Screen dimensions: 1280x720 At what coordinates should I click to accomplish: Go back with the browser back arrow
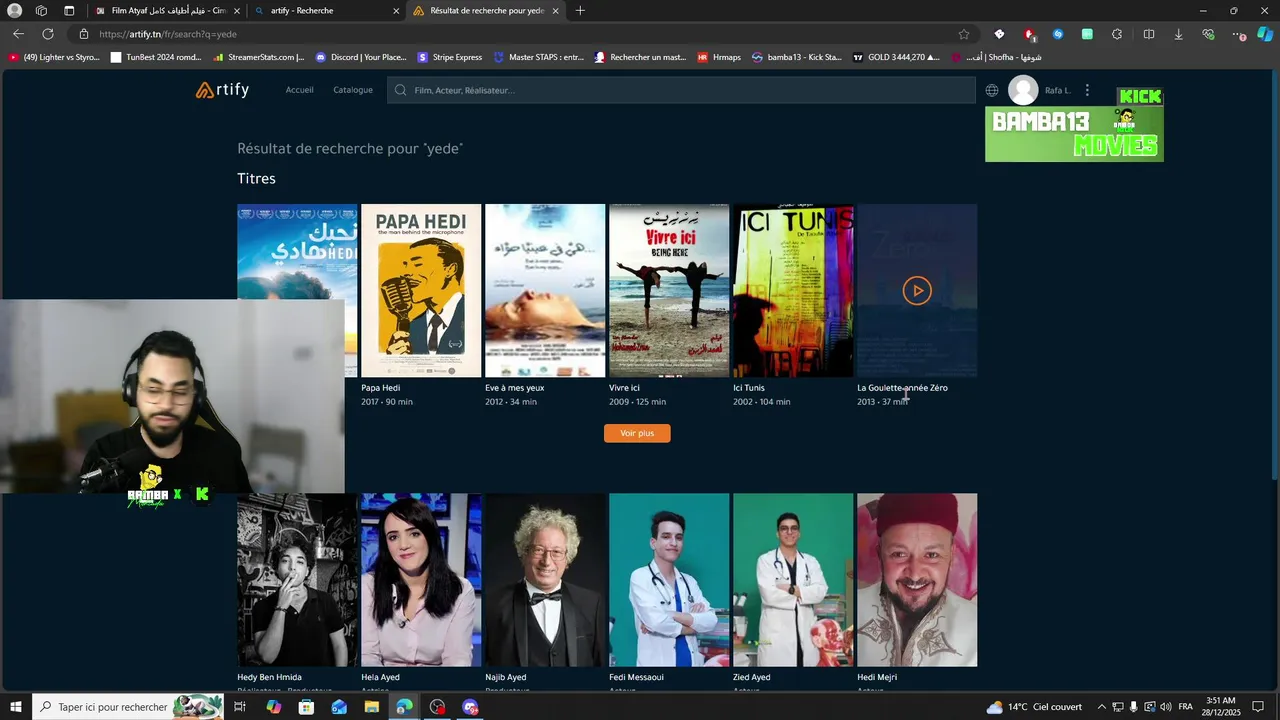coord(18,34)
